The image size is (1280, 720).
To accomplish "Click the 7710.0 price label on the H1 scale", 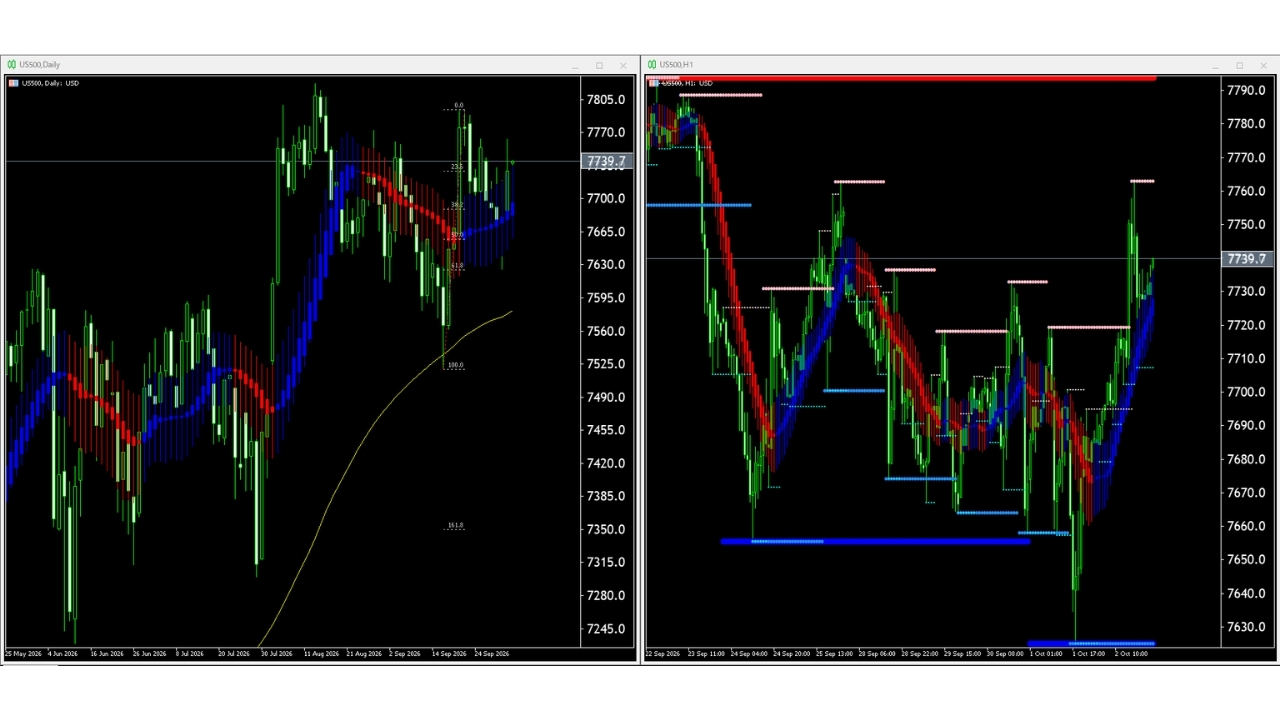I will click(x=1246, y=359).
